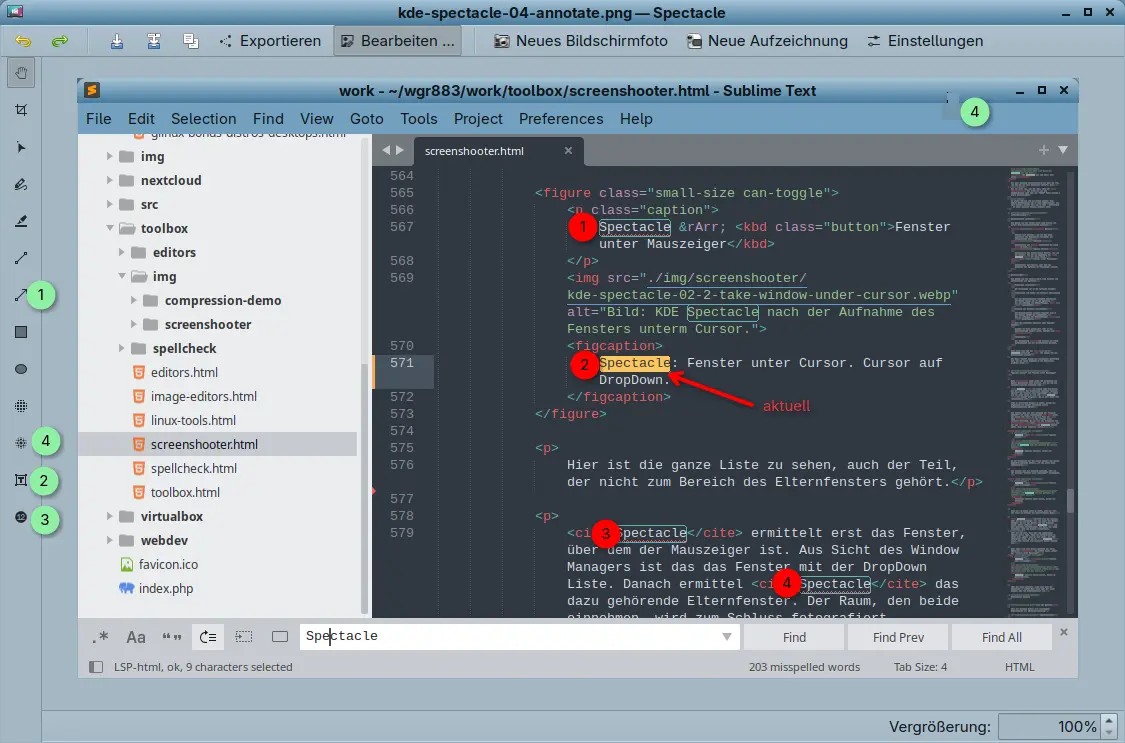Toggle regular expression search in Sublime find panel
The width and height of the screenshot is (1125, 743).
[x=100, y=637]
